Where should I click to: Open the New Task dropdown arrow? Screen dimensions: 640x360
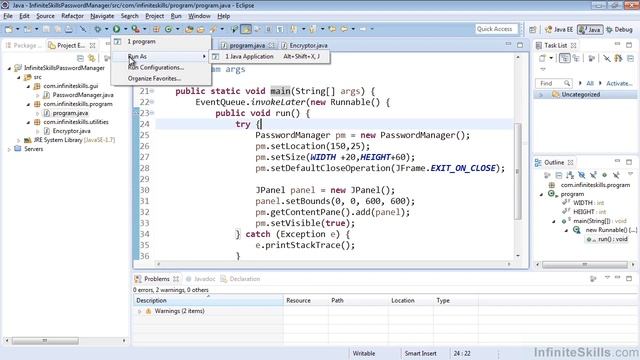click(551, 58)
